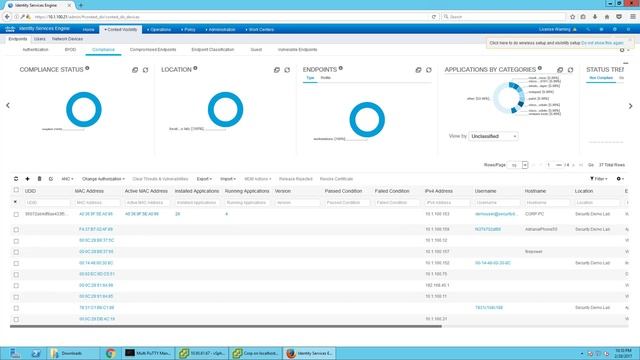The width and height of the screenshot is (640, 360).
Task: Select all endpoints via header checkbox
Action: [x=16, y=190]
